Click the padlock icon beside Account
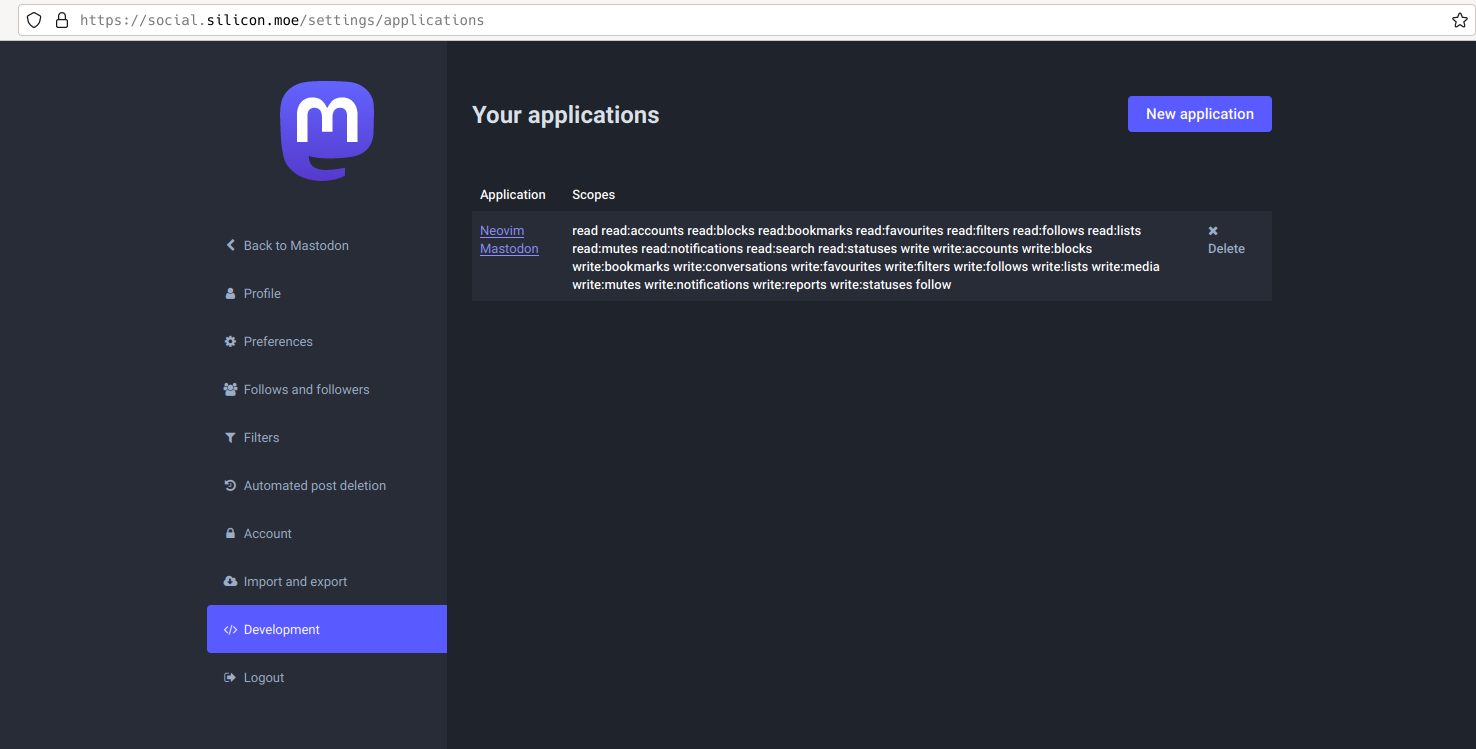The image size is (1476, 749). 230,533
